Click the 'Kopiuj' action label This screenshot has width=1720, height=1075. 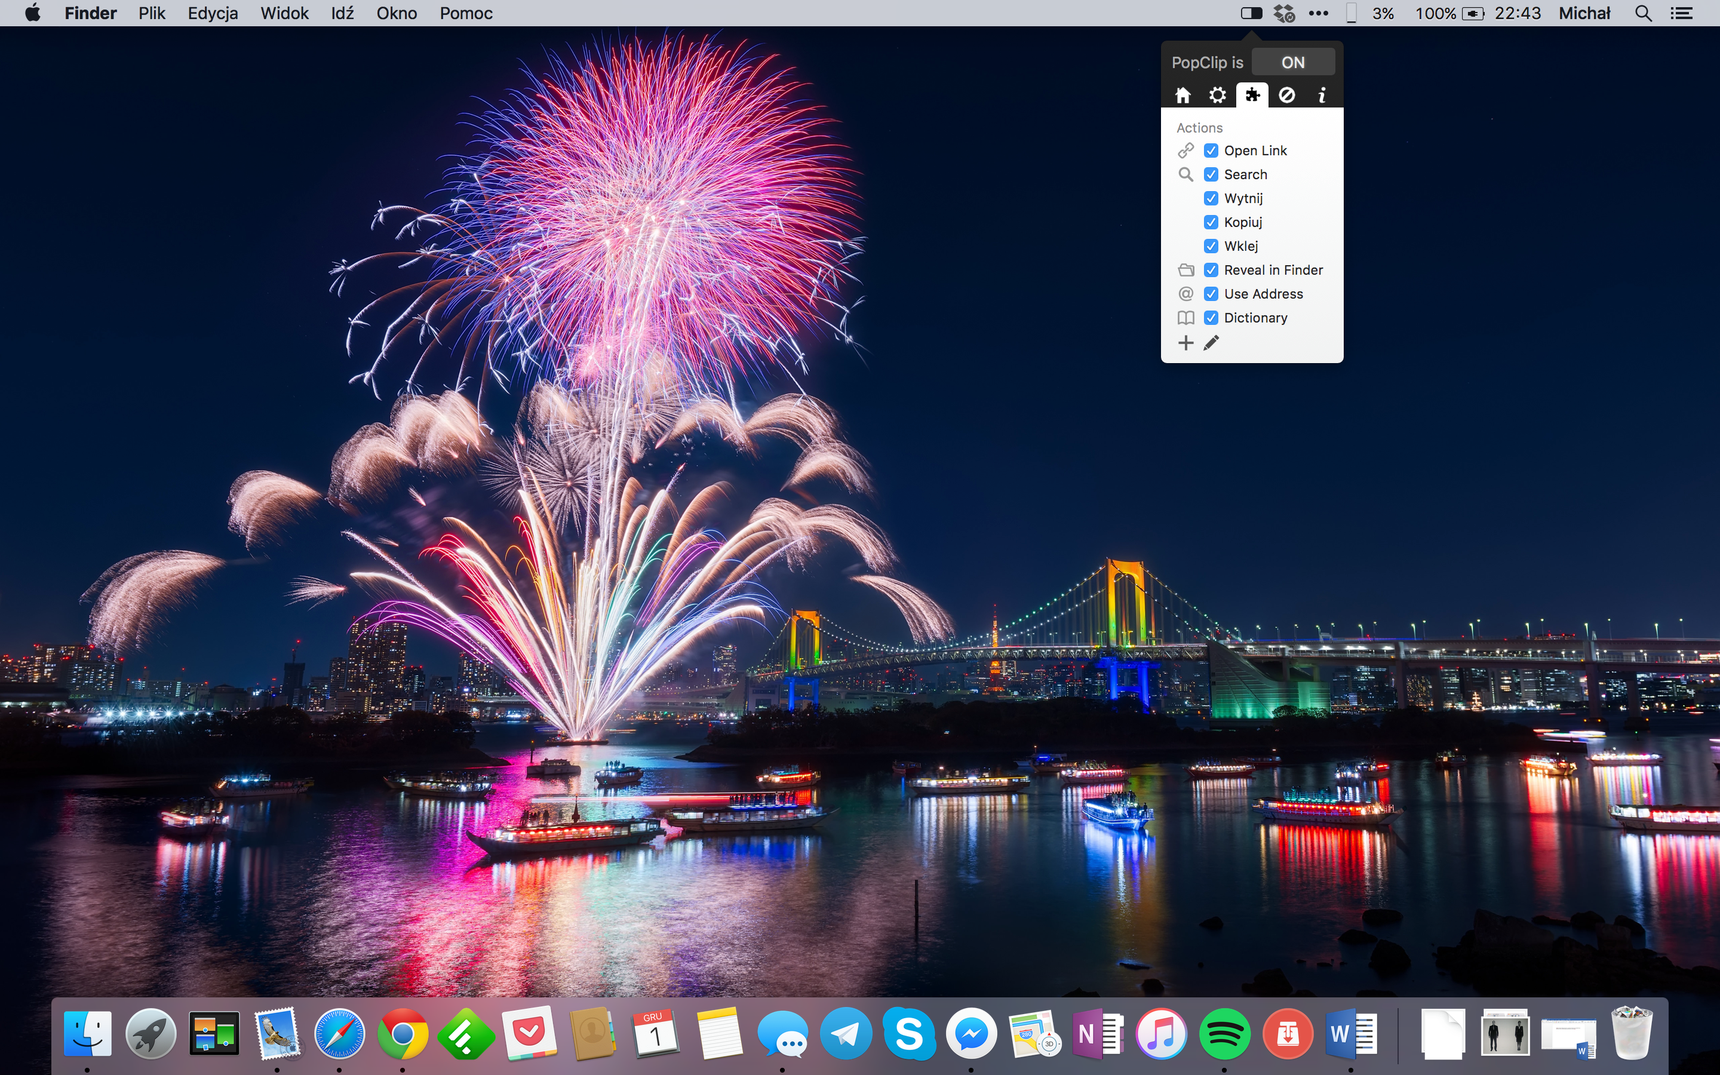1243,222
